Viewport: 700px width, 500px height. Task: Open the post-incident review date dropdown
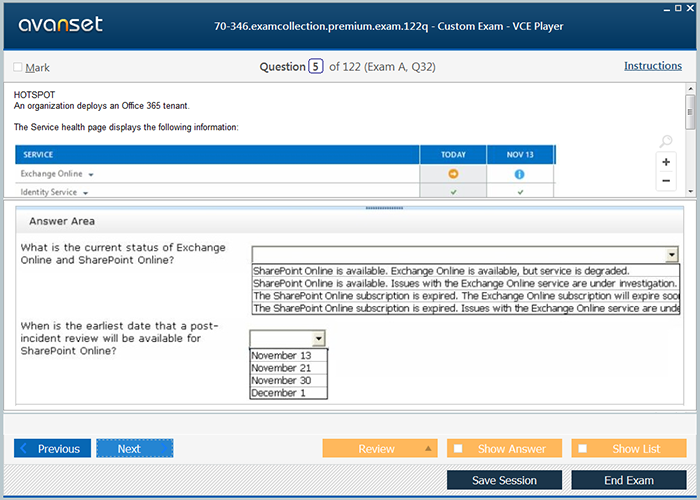tap(318, 339)
